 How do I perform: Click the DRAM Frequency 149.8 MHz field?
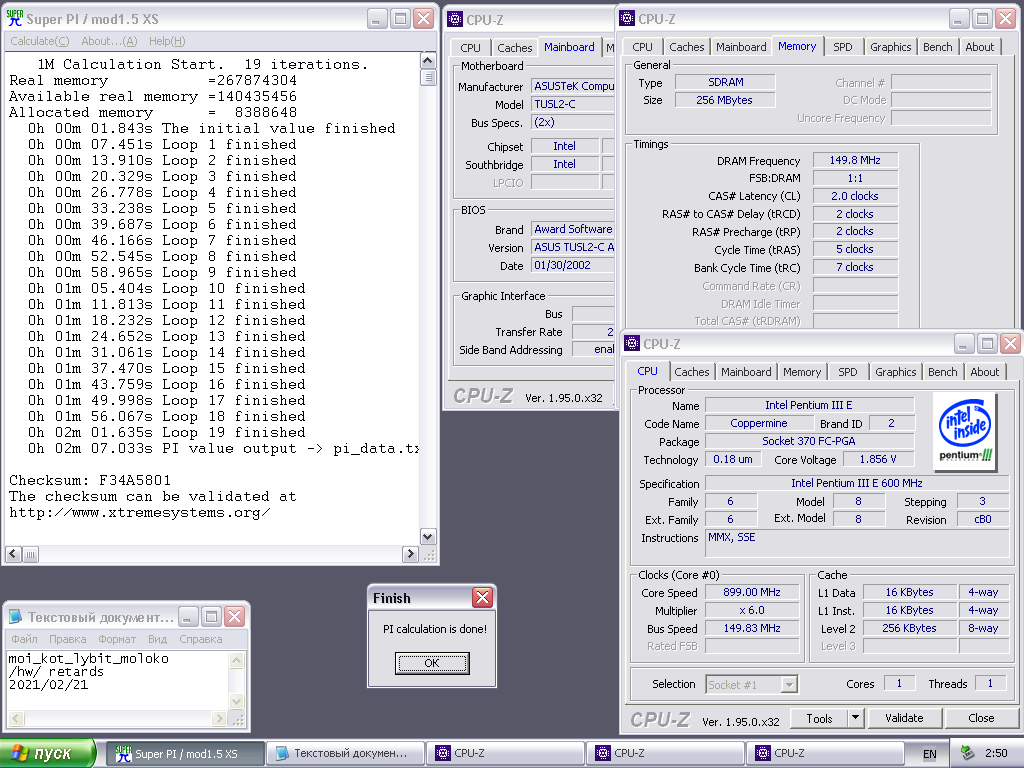pyautogui.click(x=855, y=160)
